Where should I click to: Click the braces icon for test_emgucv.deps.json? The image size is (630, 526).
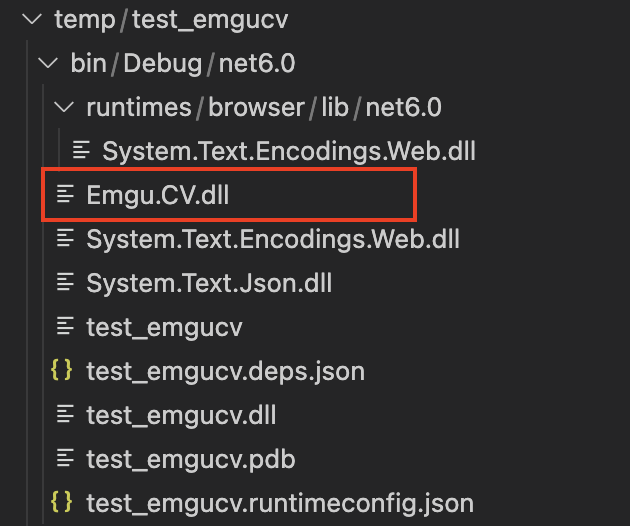(x=61, y=370)
